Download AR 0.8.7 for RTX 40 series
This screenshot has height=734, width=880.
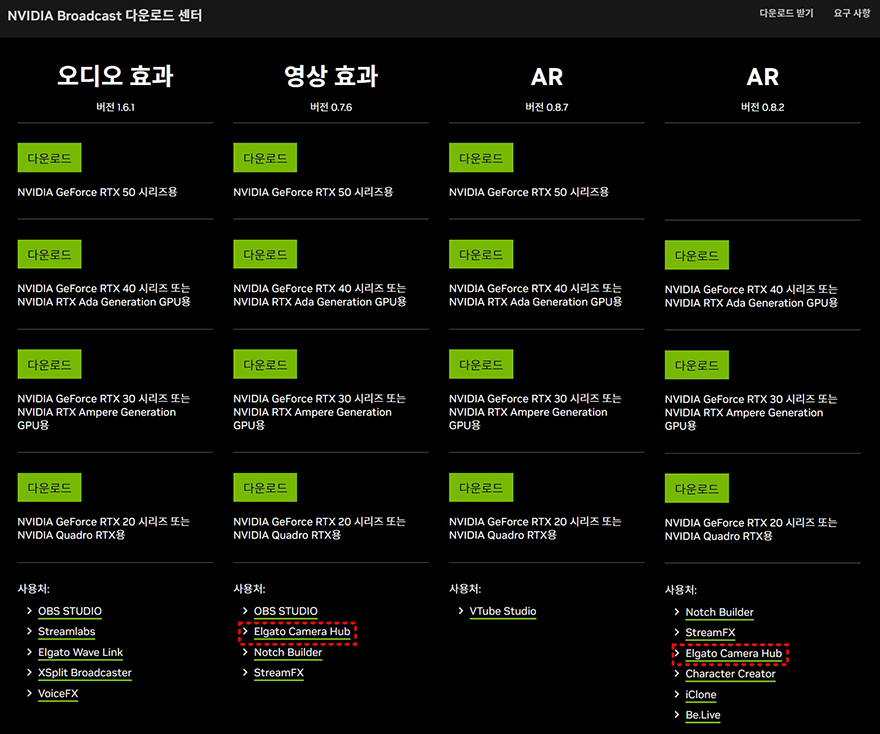[481, 254]
